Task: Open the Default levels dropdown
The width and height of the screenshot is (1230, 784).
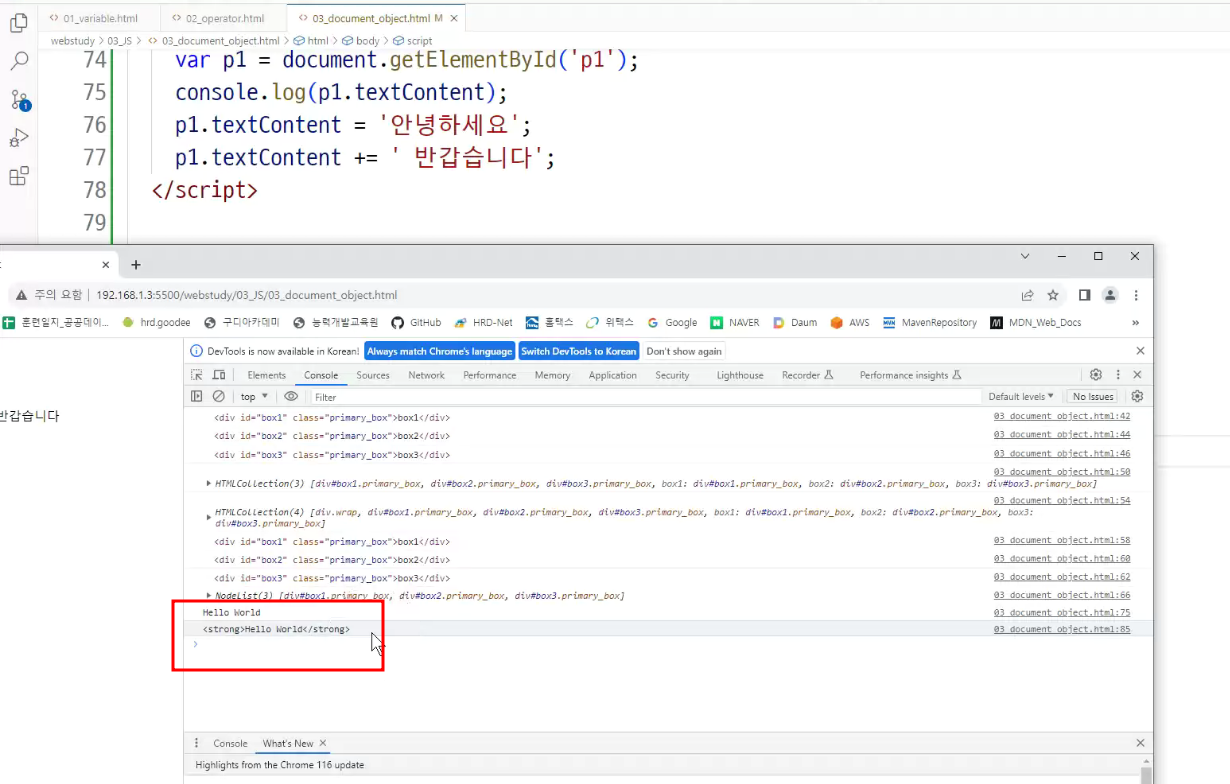Action: pyautogui.click(x=1021, y=397)
